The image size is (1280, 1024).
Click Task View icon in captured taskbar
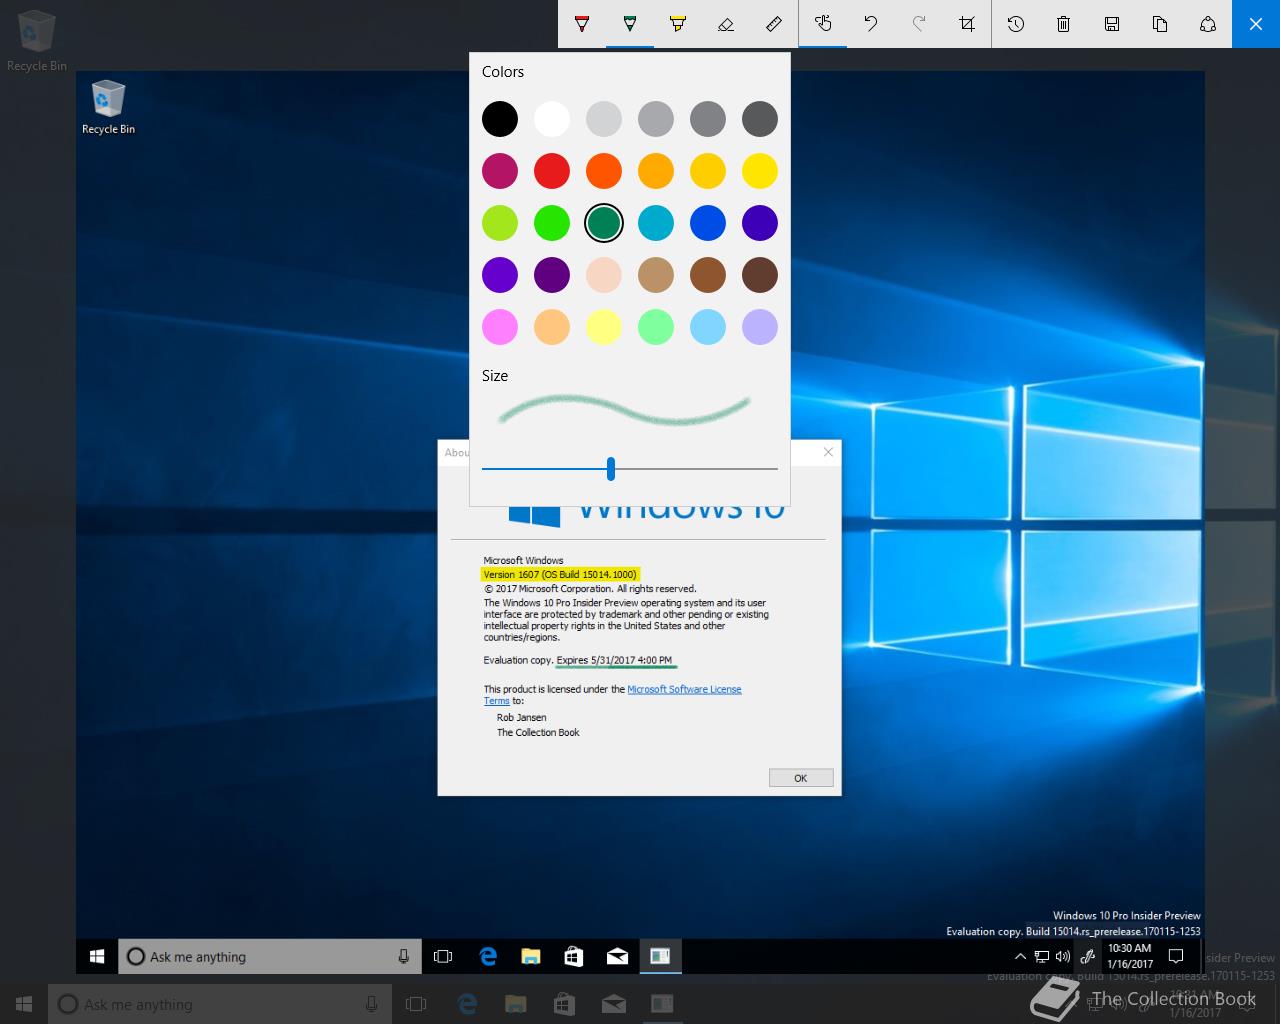point(443,957)
